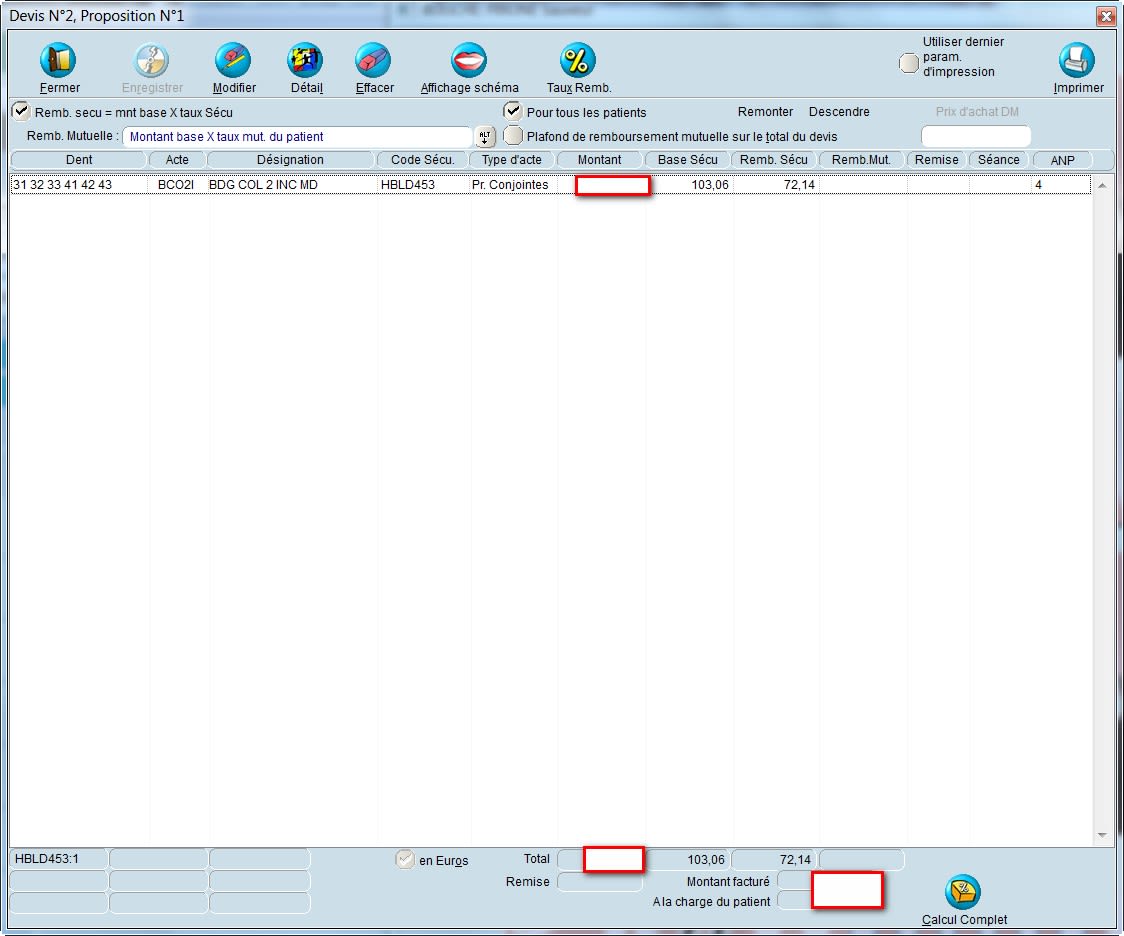Open Taux Remb. percentage settings
This screenshot has width=1124, height=936.
coord(578,61)
